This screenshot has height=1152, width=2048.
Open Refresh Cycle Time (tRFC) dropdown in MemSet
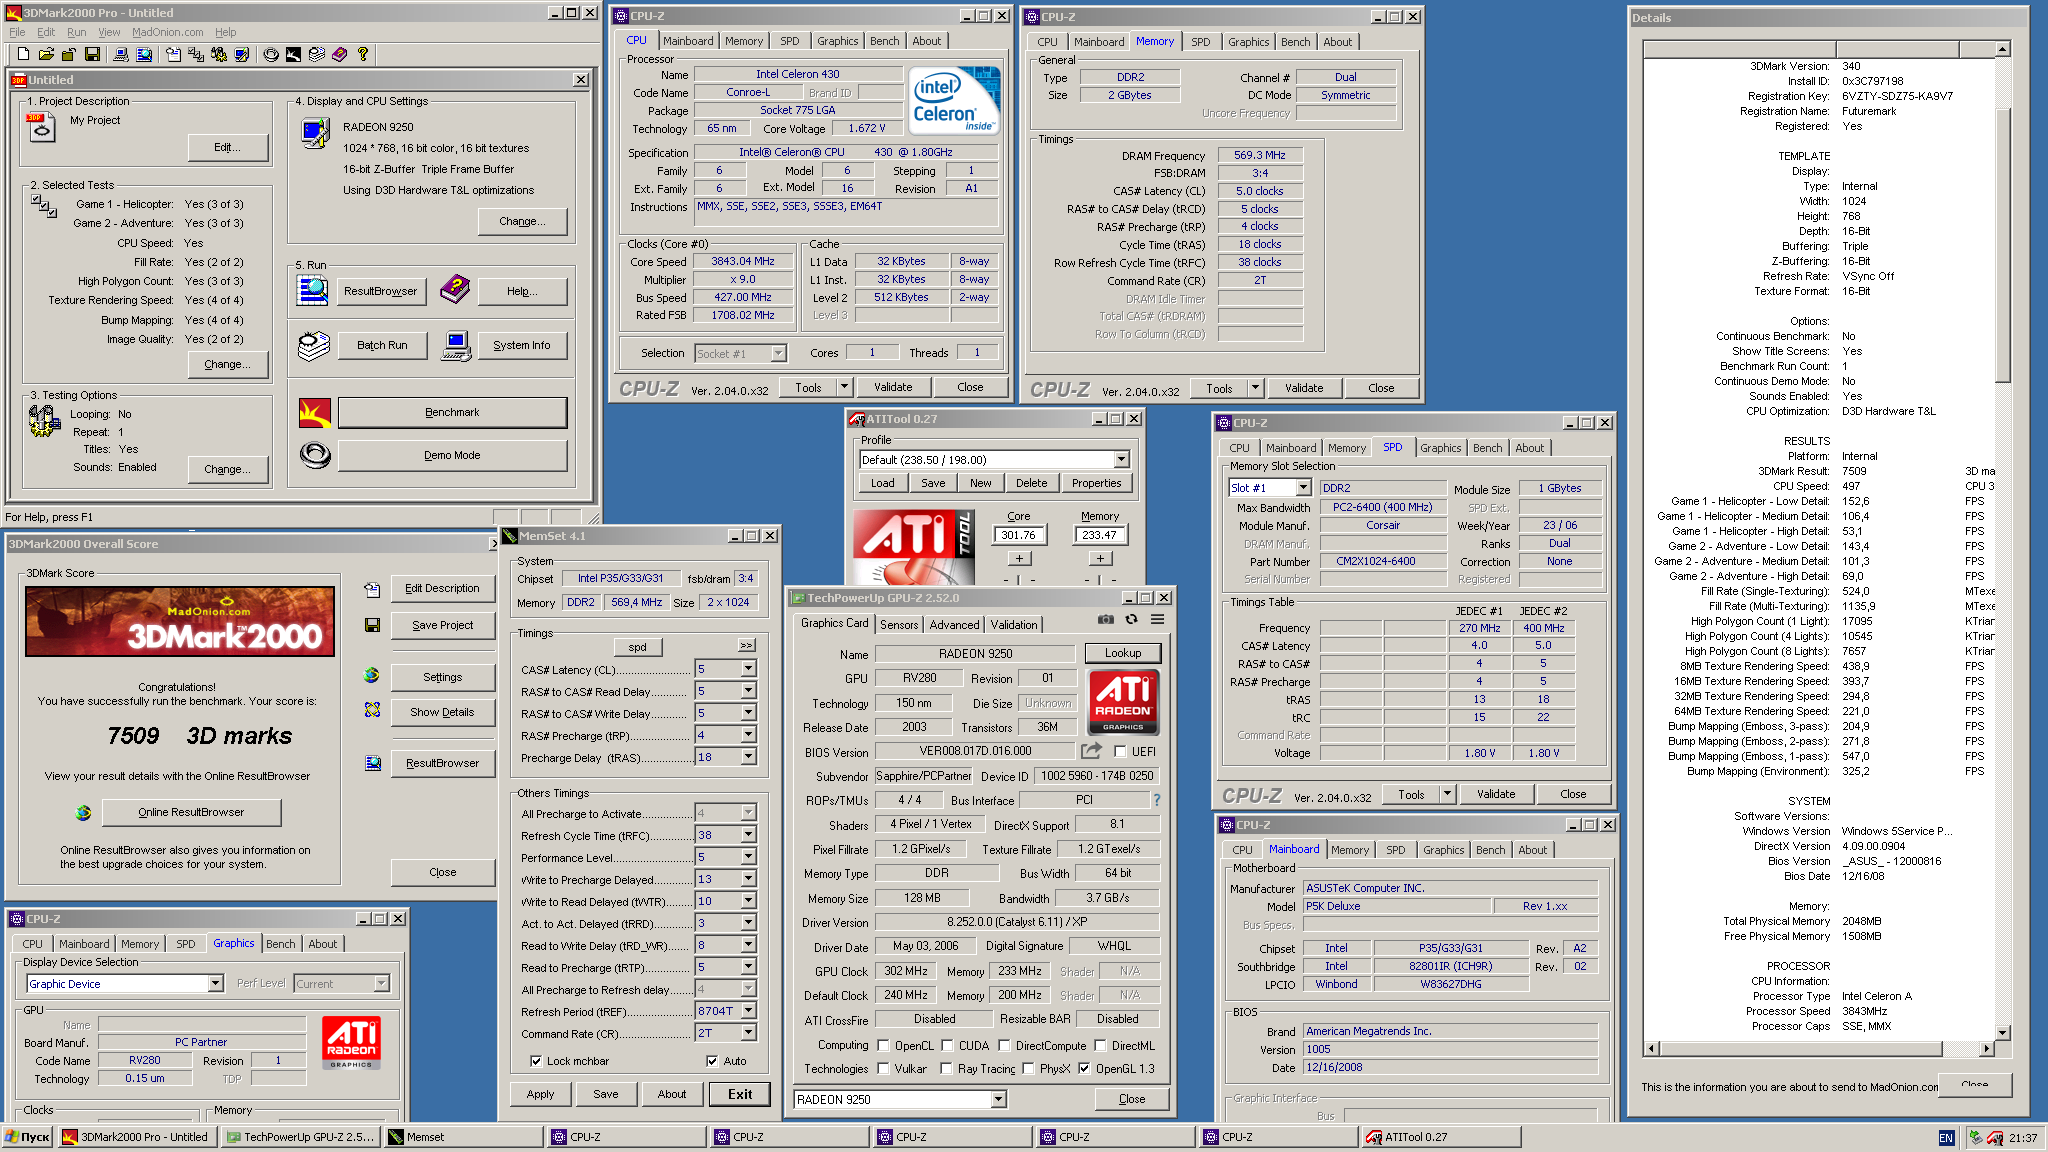pos(747,835)
